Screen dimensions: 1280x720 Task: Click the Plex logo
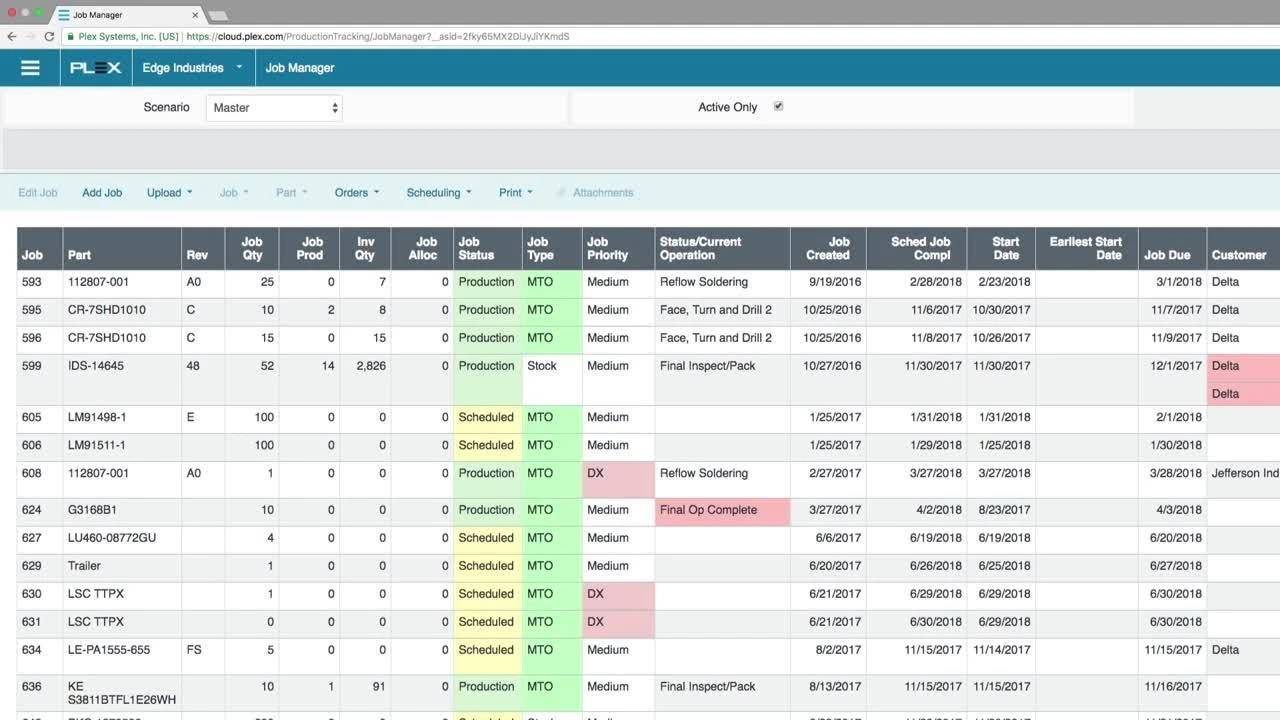96,68
